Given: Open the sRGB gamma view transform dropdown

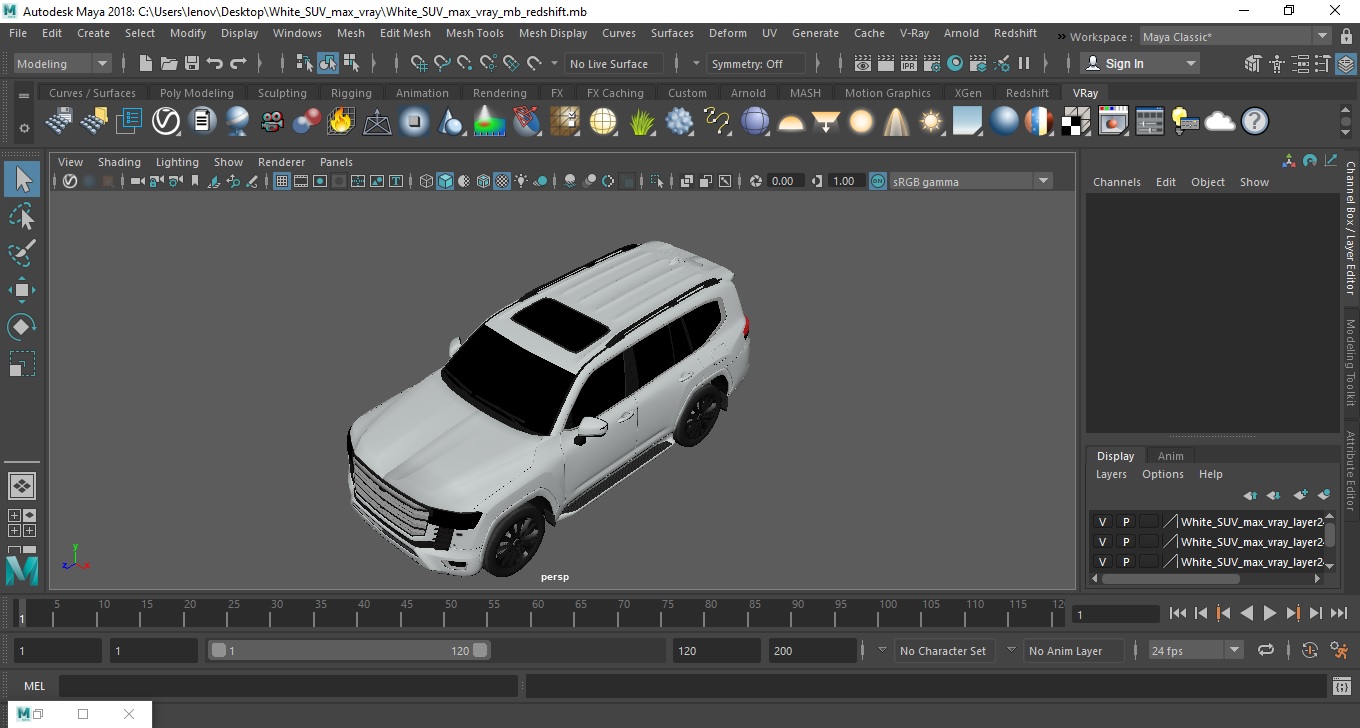Looking at the screenshot, I should tap(971, 181).
